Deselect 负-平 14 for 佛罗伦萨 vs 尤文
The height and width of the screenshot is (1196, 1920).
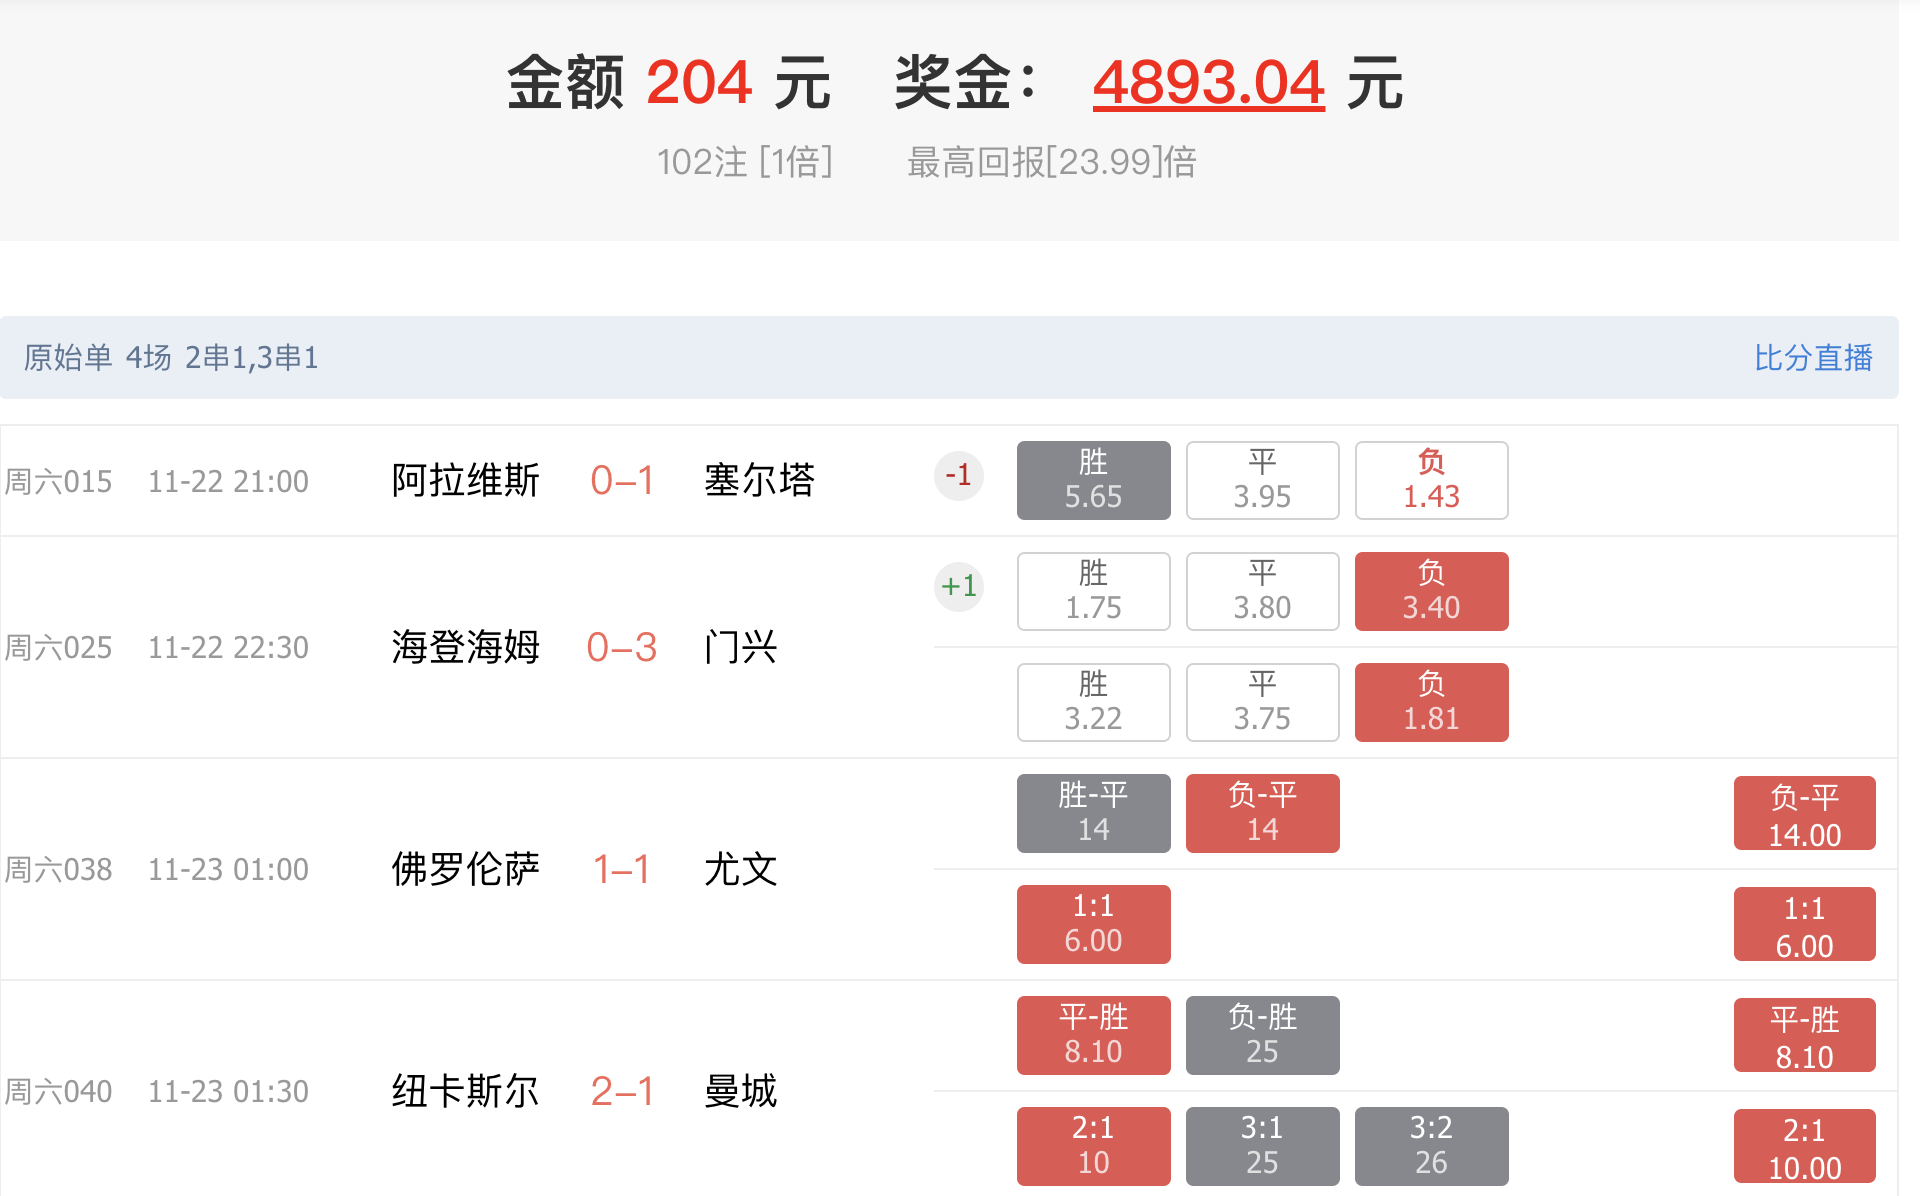(x=1262, y=813)
